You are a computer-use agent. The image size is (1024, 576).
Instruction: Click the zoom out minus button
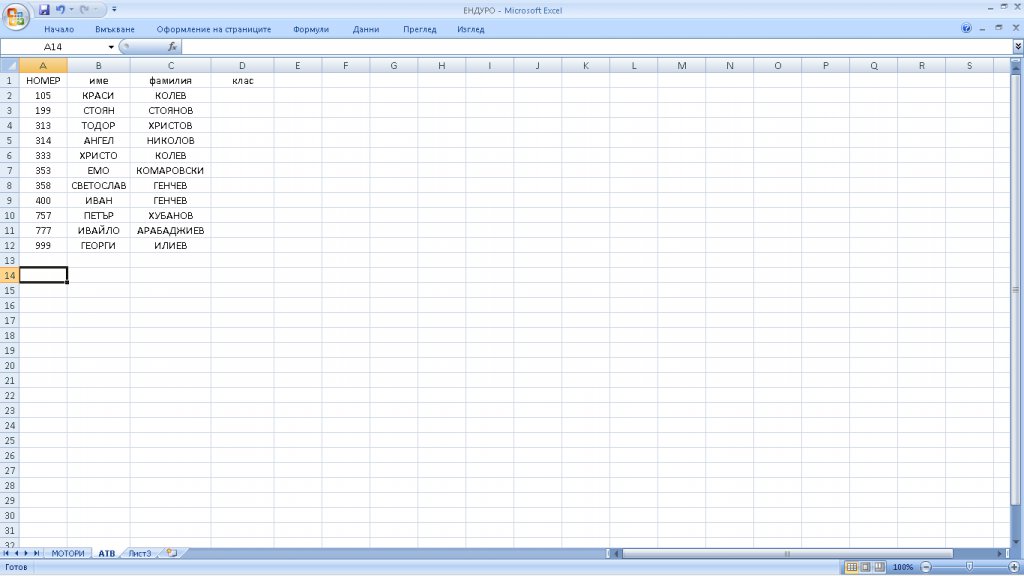click(925, 567)
